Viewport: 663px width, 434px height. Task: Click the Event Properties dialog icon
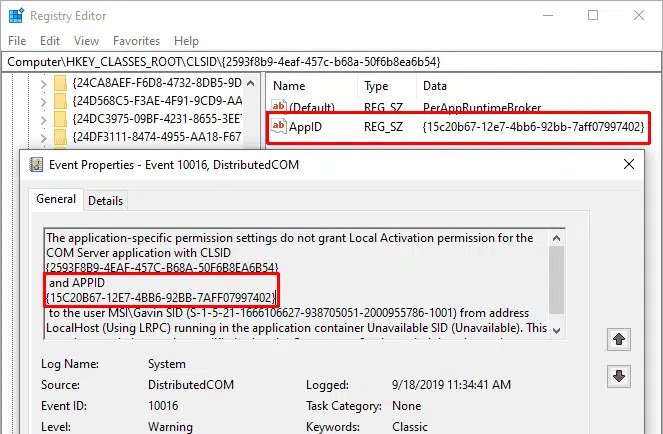pos(36,164)
